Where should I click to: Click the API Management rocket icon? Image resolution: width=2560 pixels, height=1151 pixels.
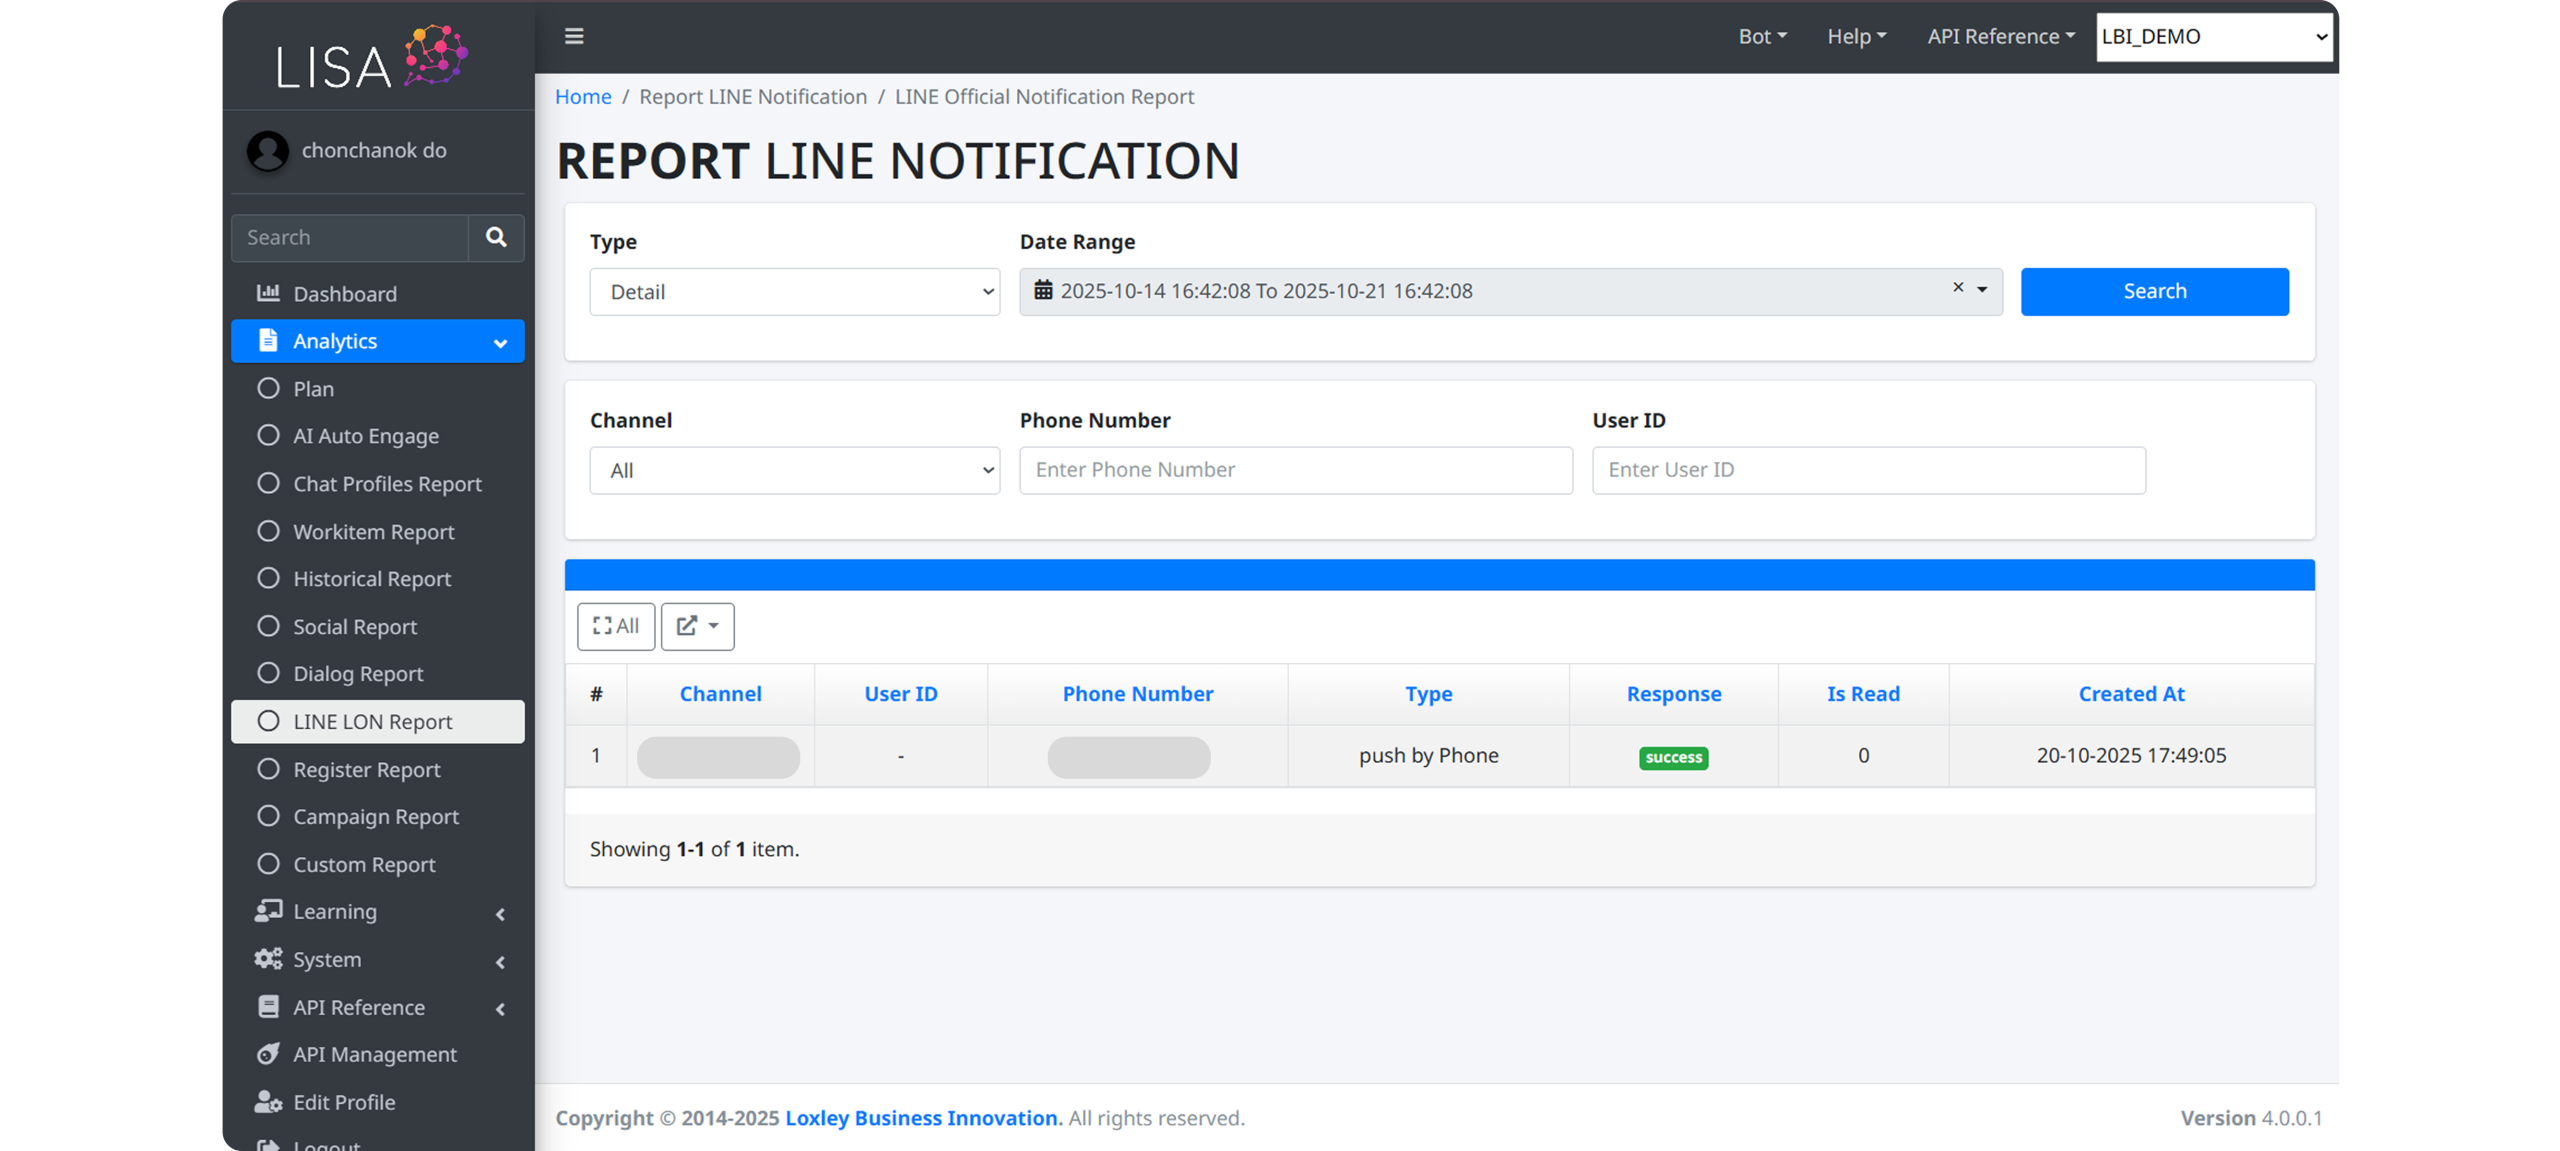coord(268,1054)
